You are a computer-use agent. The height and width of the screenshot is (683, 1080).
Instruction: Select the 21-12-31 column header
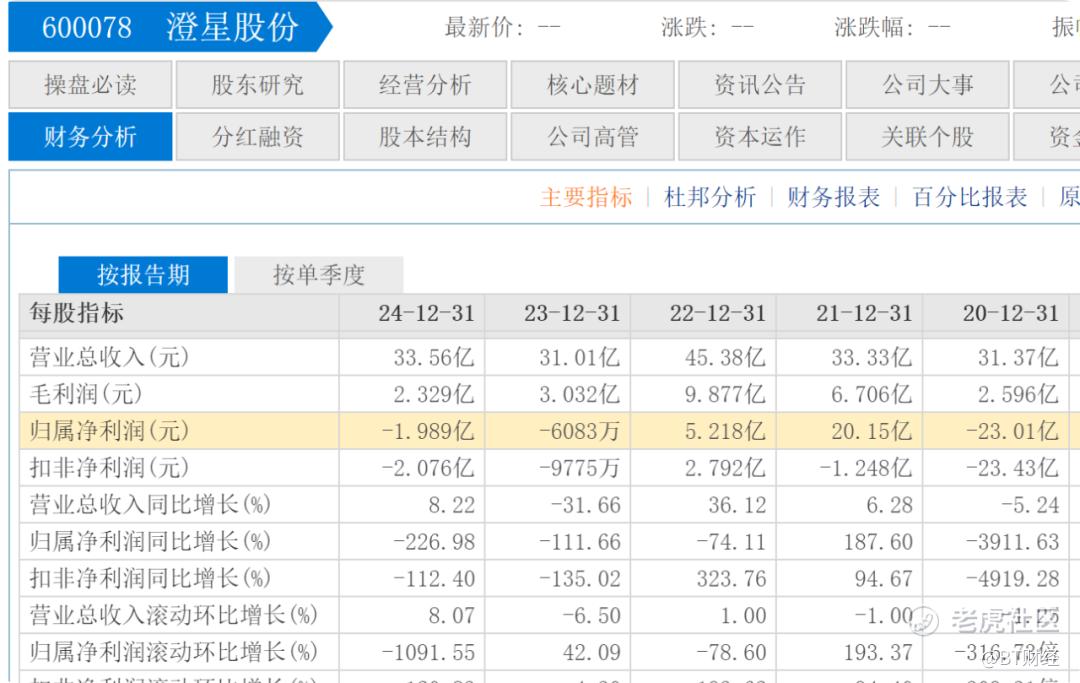[x=864, y=314]
